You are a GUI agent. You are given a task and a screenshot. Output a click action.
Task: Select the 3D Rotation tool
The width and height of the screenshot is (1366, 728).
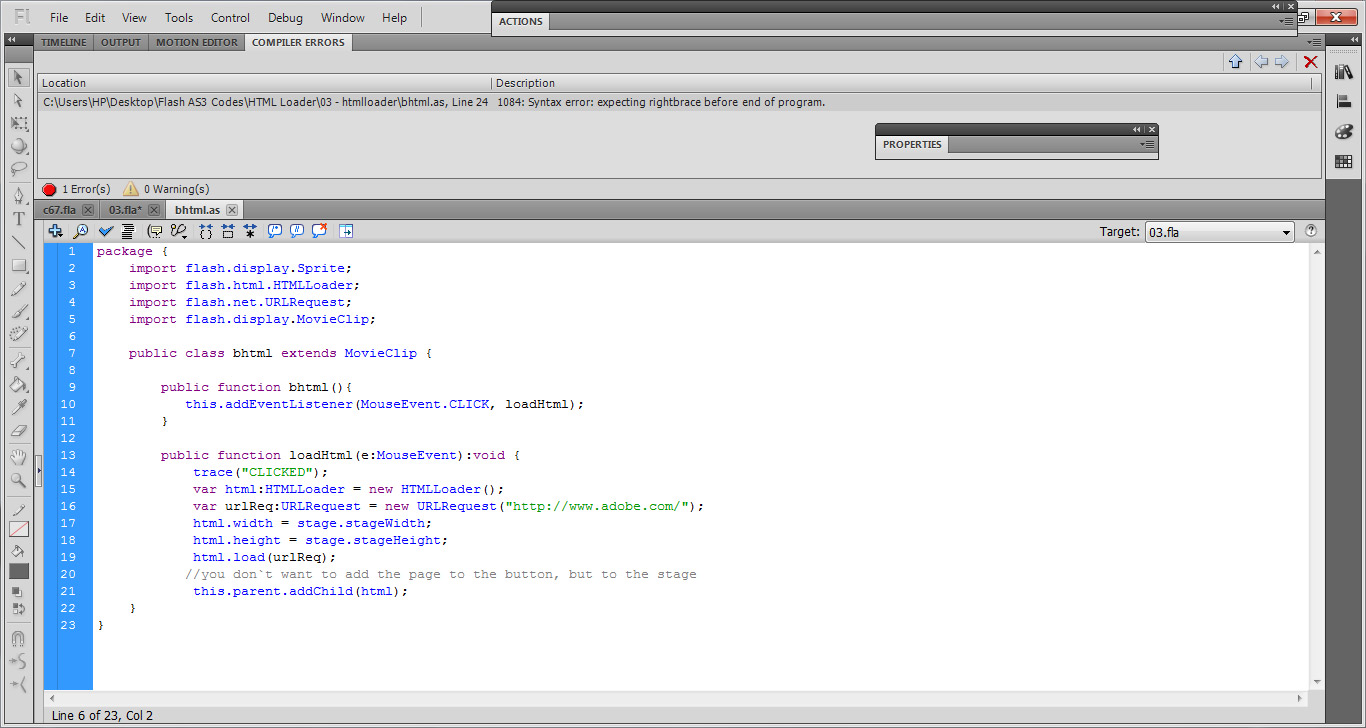pyautogui.click(x=18, y=146)
